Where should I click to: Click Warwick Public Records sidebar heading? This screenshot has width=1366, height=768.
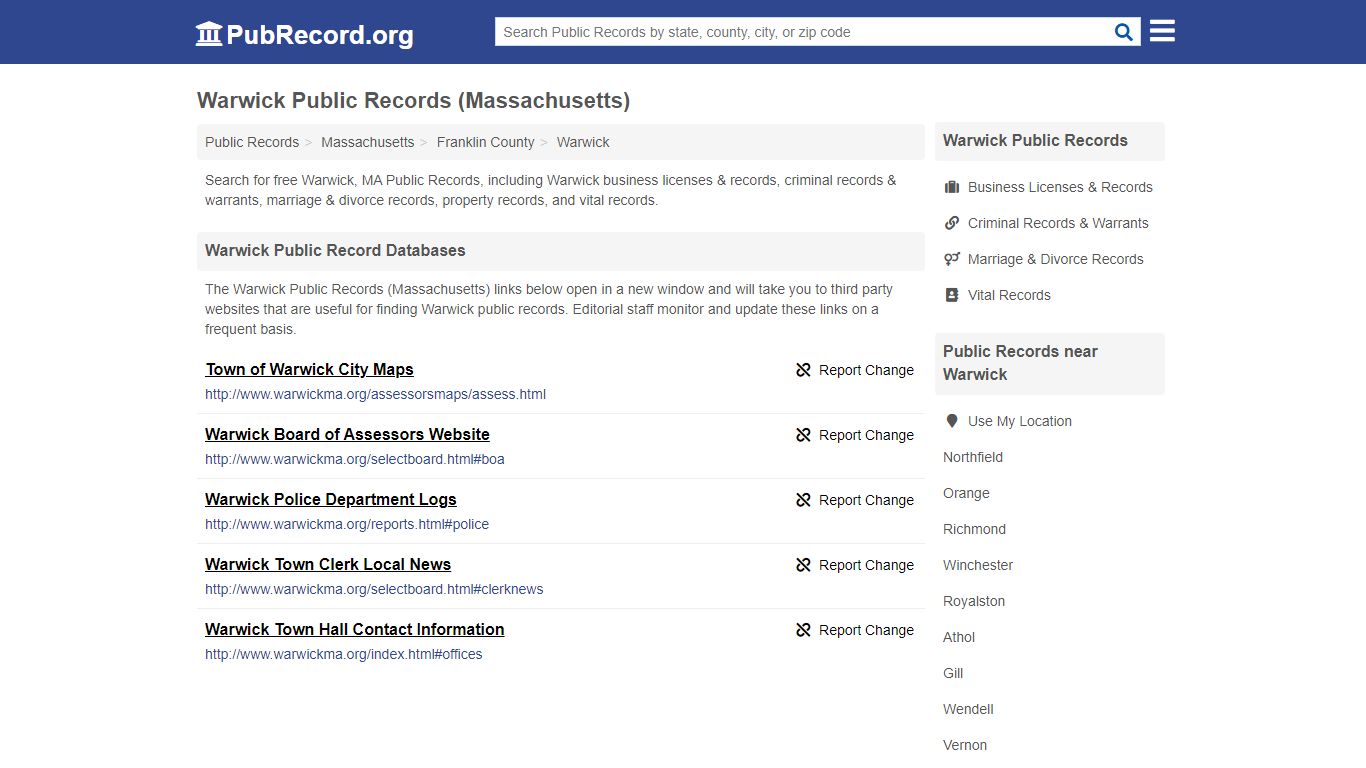[x=1035, y=141]
